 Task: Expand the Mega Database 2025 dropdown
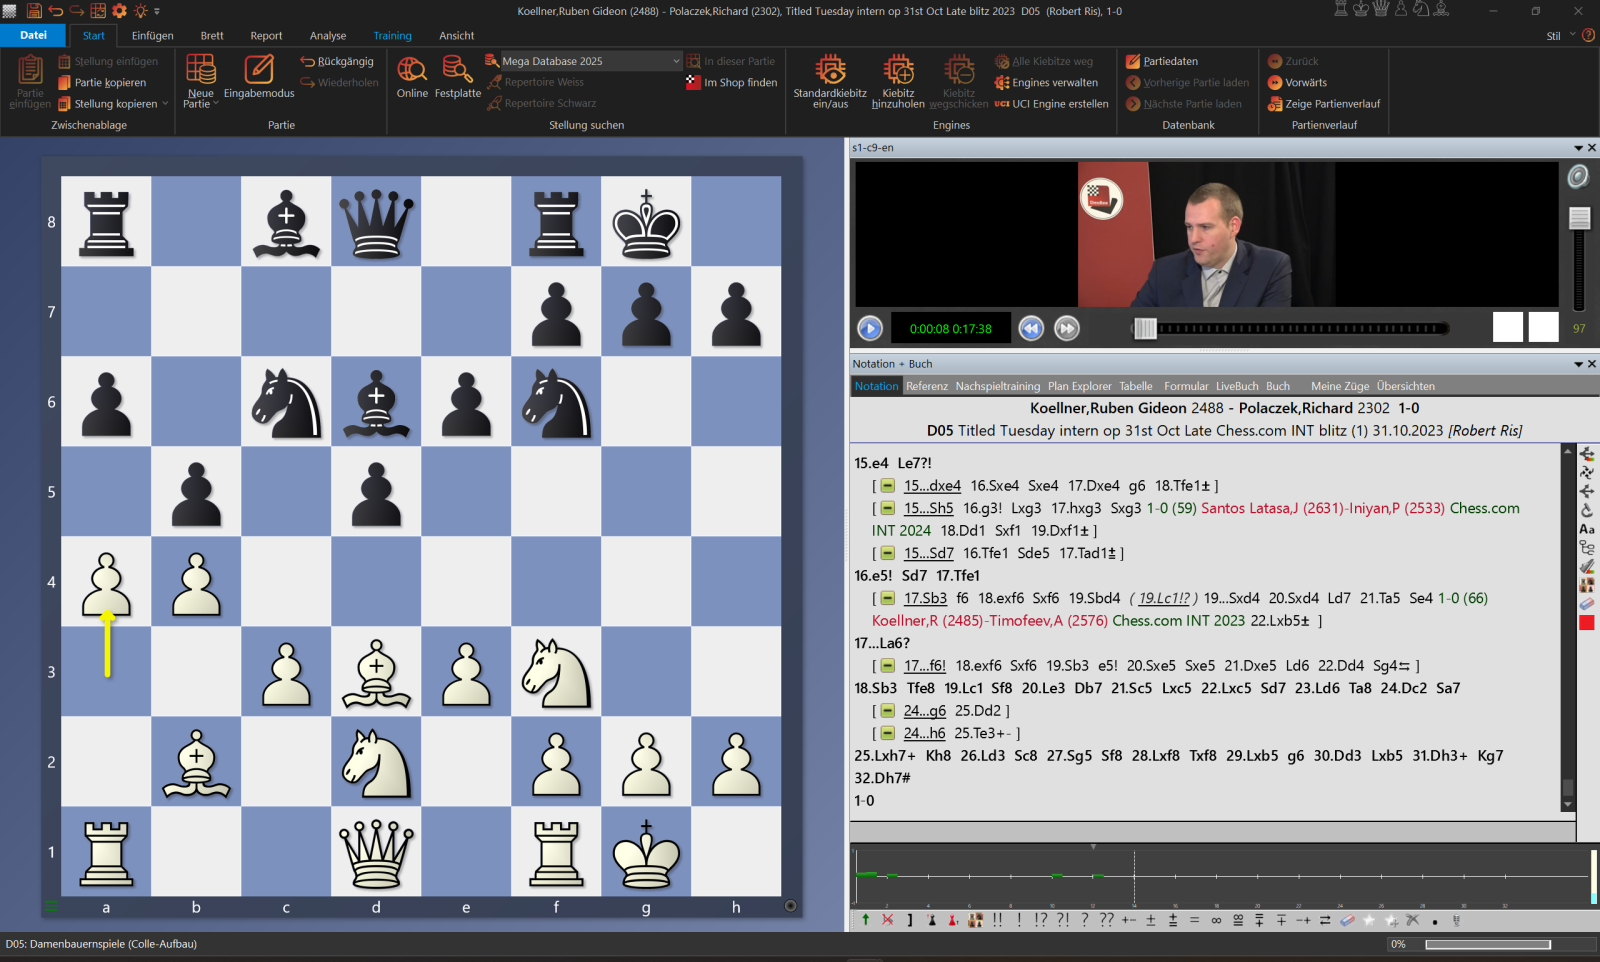676,61
